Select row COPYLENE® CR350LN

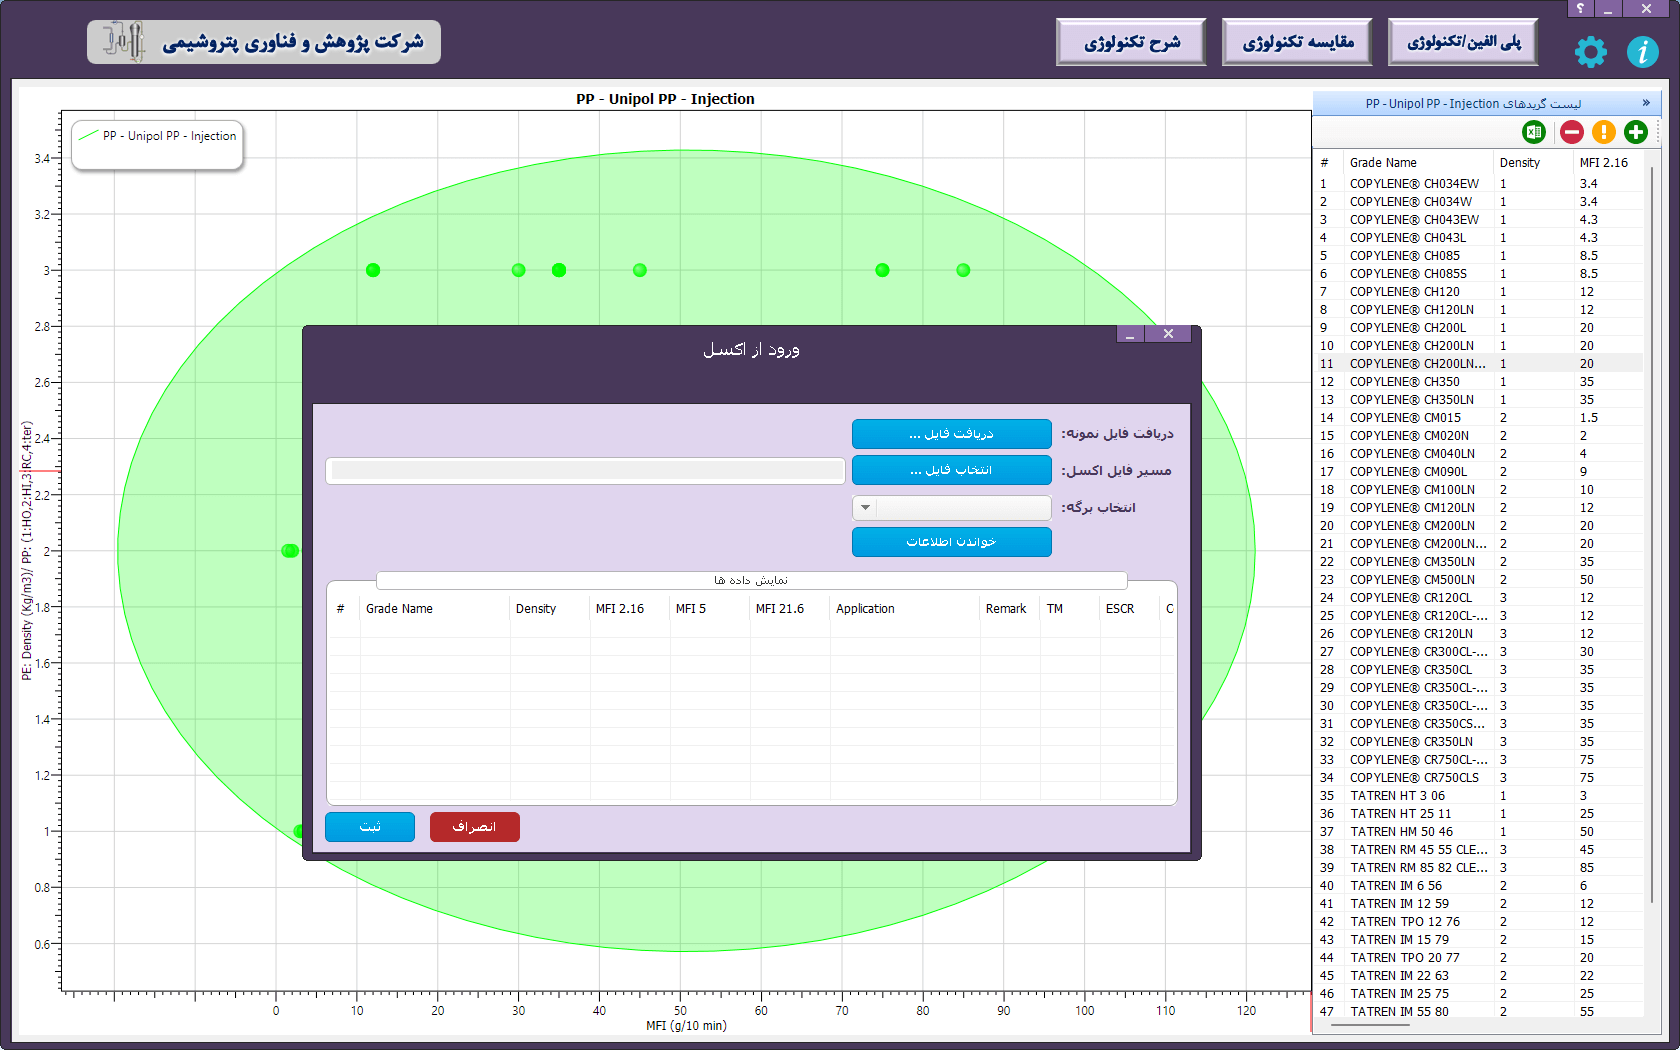(1480, 742)
